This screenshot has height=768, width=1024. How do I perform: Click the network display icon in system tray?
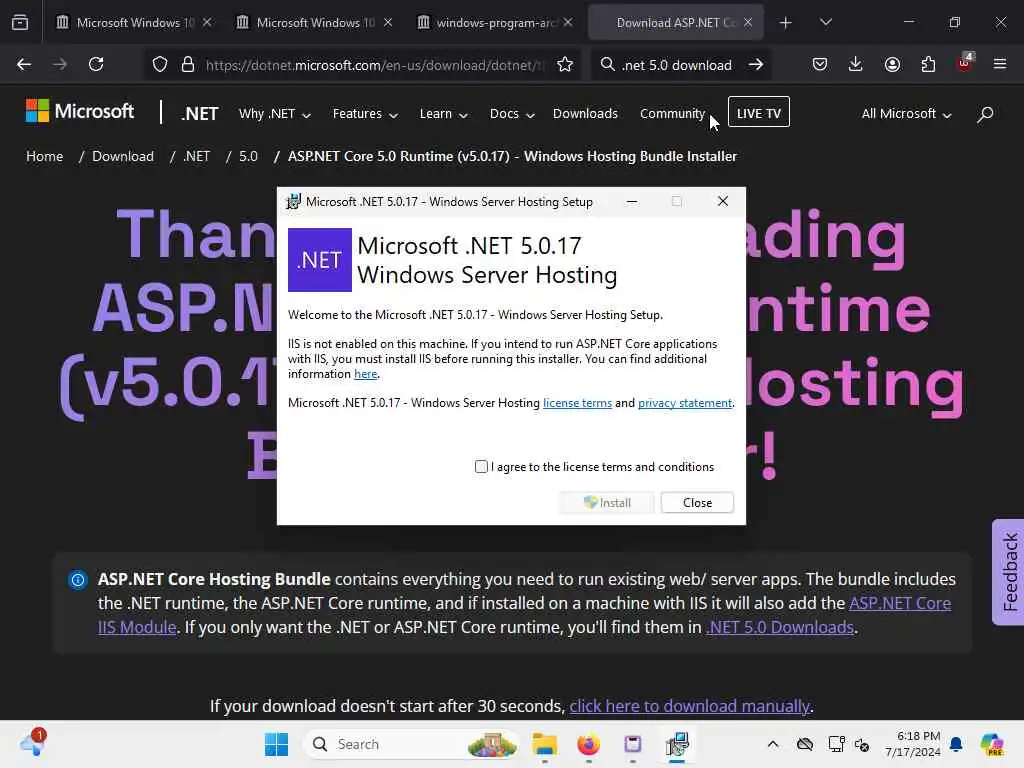coord(836,744)
